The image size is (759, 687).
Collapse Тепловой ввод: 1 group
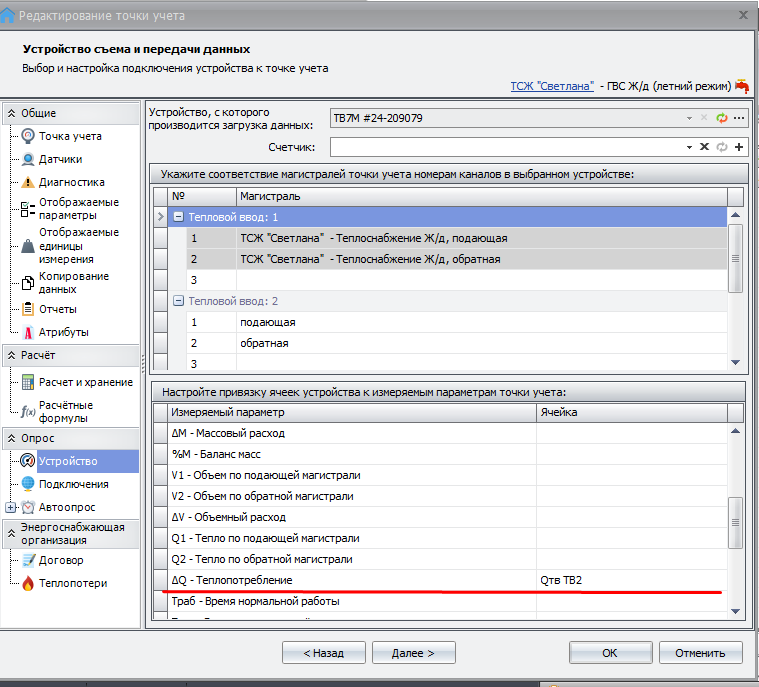pyautogui.click(x=178, y=216)
